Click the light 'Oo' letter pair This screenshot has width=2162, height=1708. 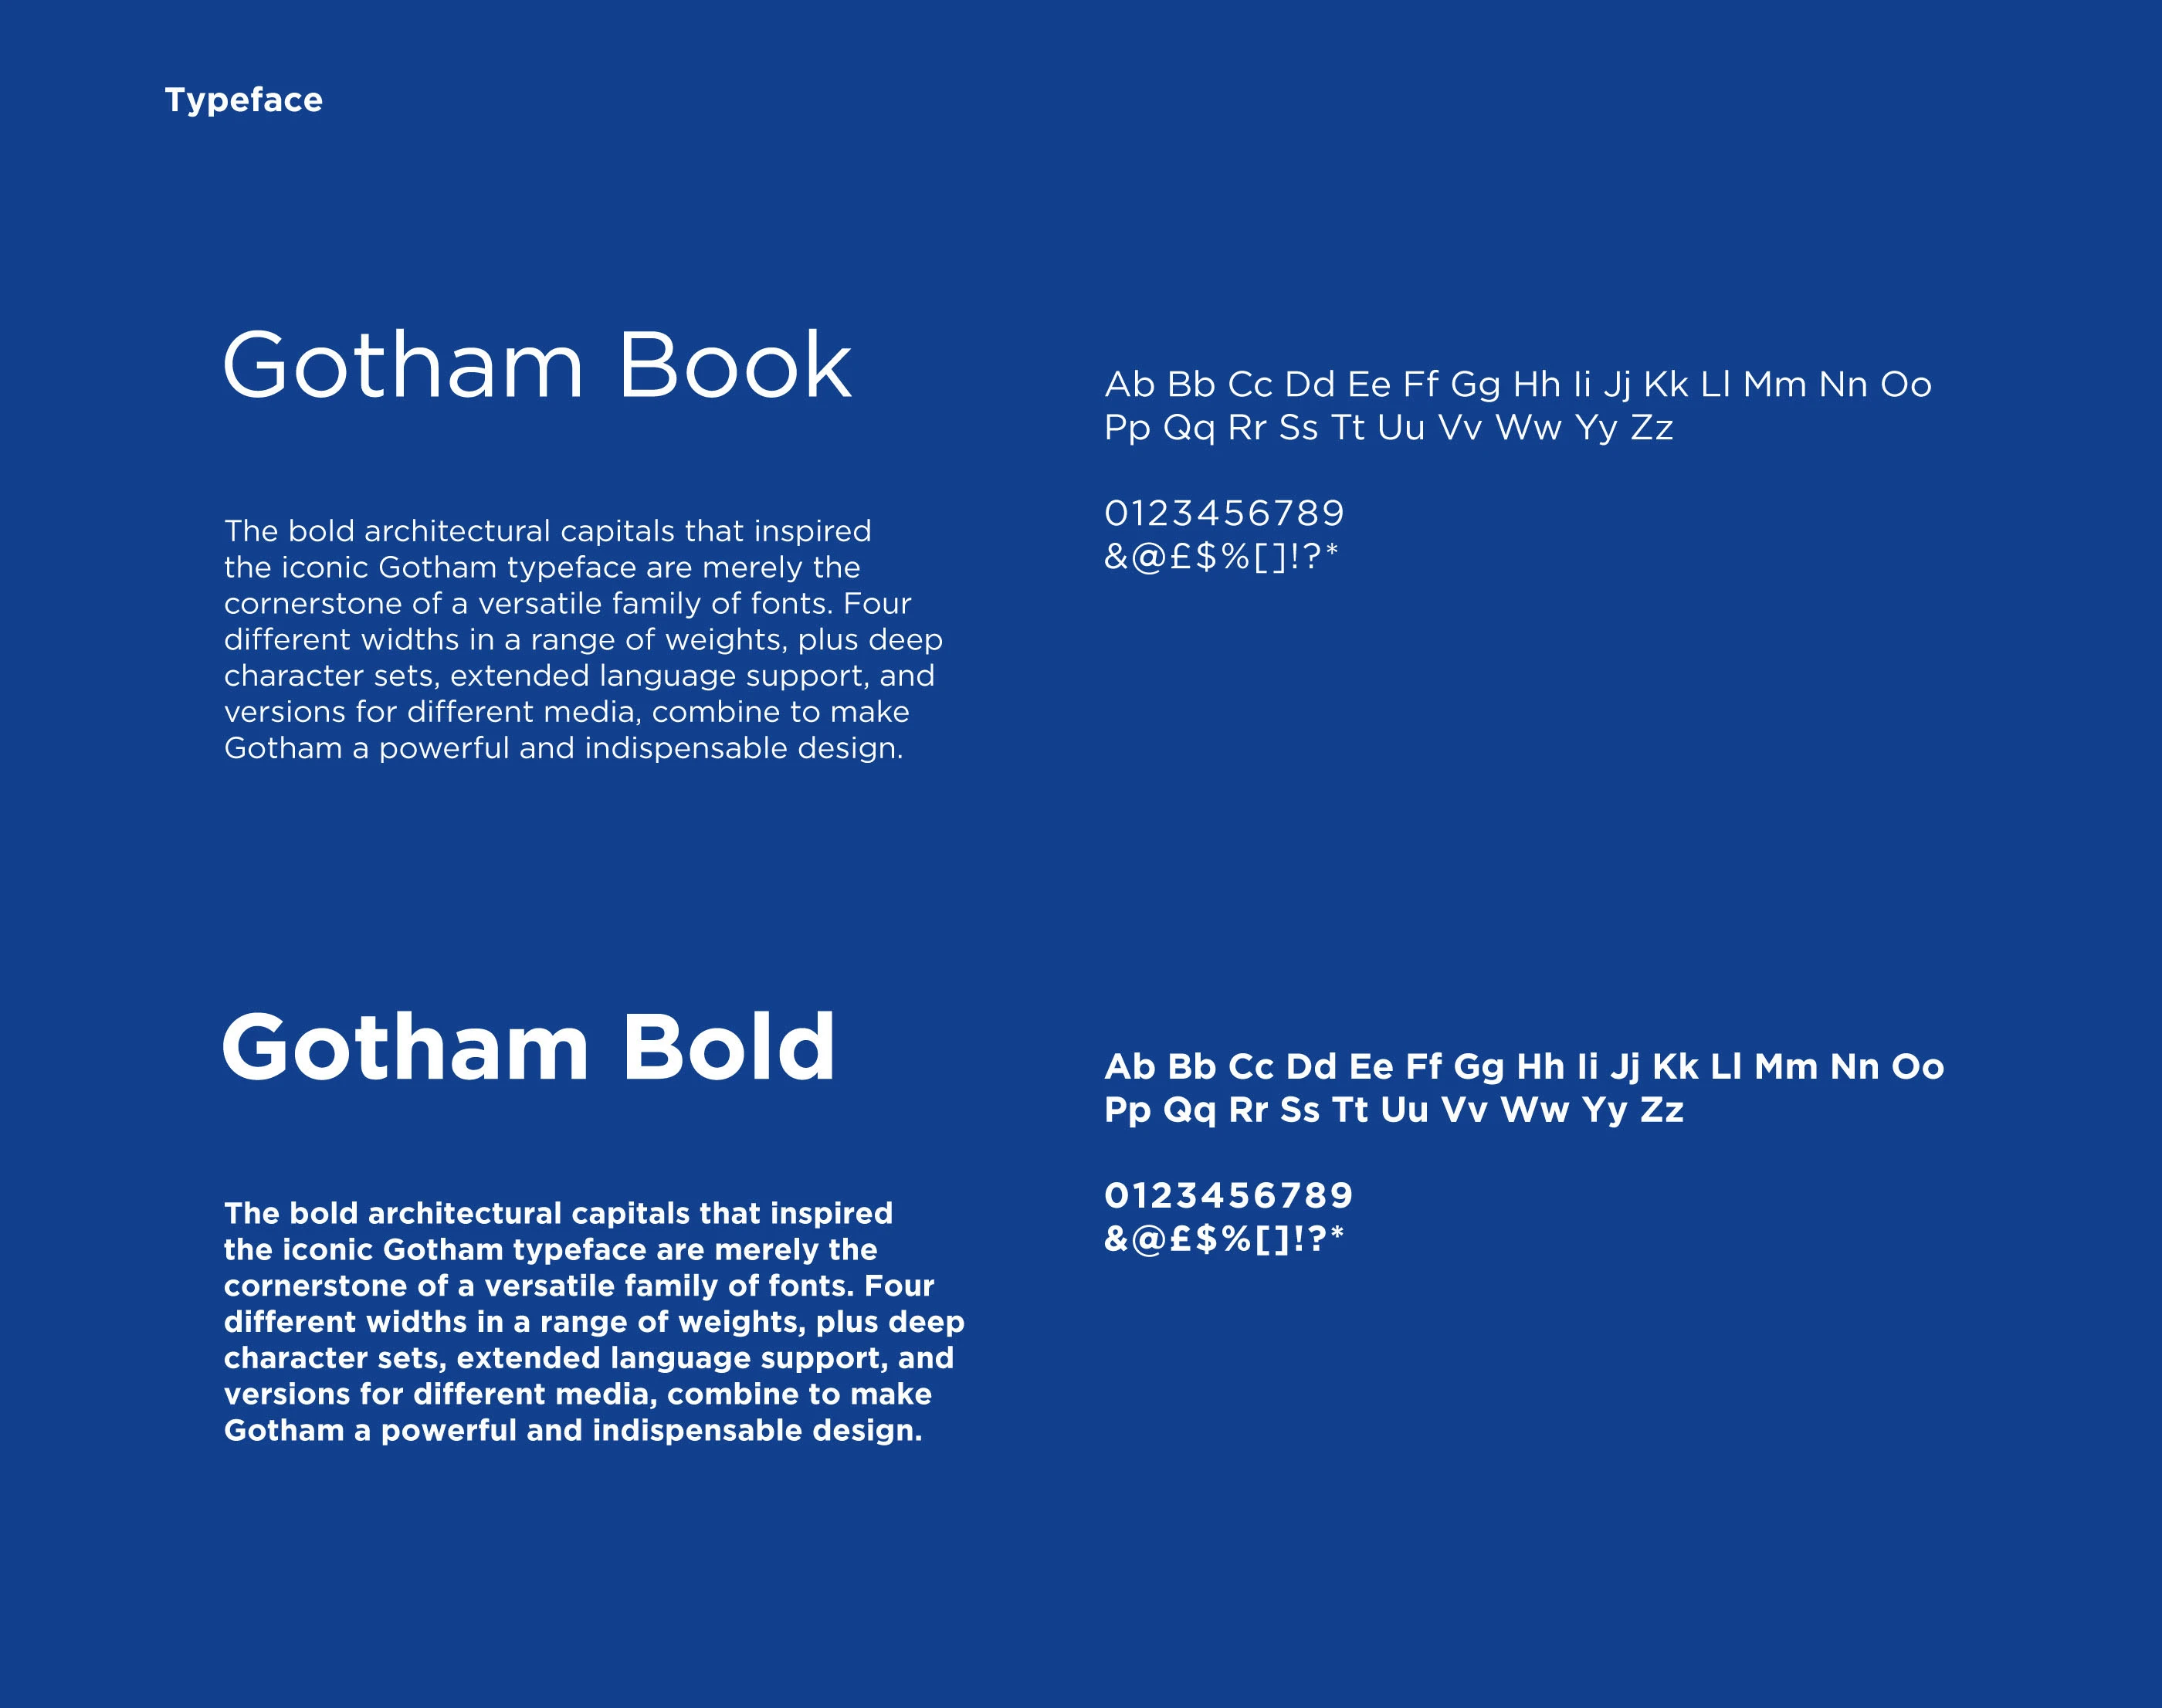(1905, 384)
